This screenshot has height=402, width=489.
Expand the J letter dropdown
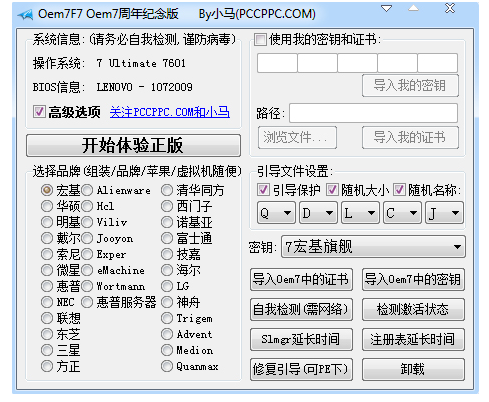[444, 213]
